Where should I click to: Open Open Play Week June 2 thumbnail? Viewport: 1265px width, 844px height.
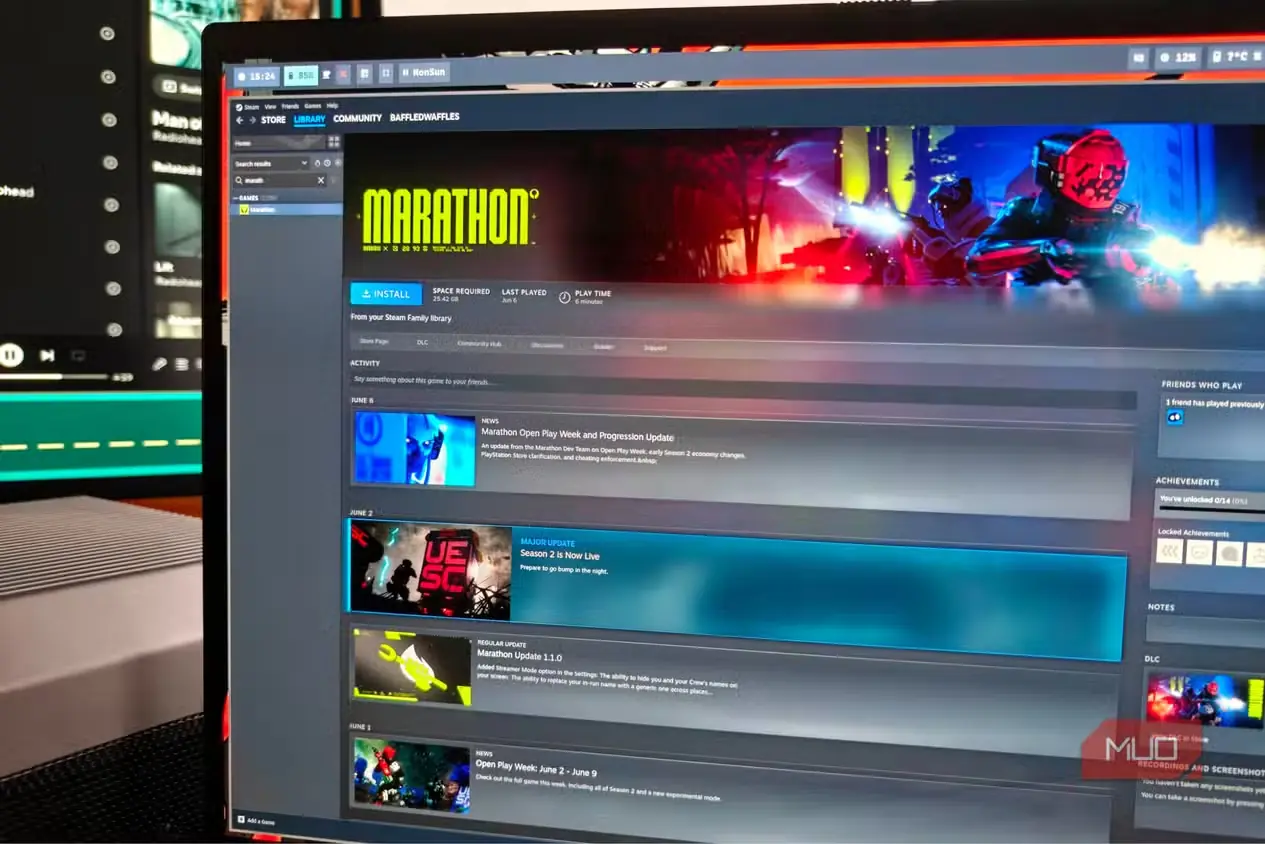pyautogui.click(x=411, y=775)
